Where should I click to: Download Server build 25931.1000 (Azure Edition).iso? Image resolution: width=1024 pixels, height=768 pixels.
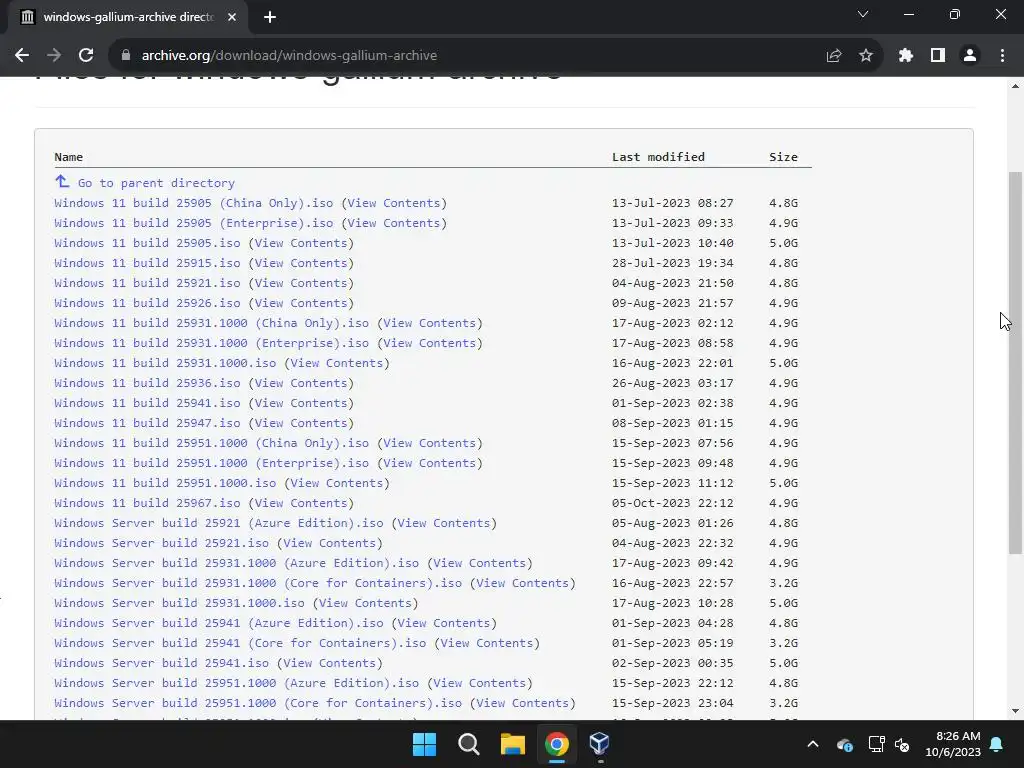pos(236,563)
